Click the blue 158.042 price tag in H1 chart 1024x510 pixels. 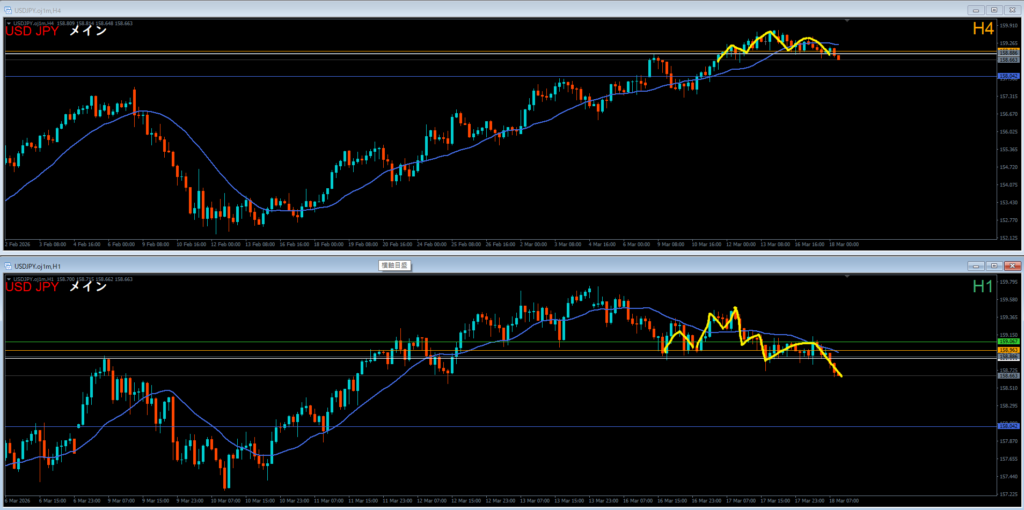1007,427
